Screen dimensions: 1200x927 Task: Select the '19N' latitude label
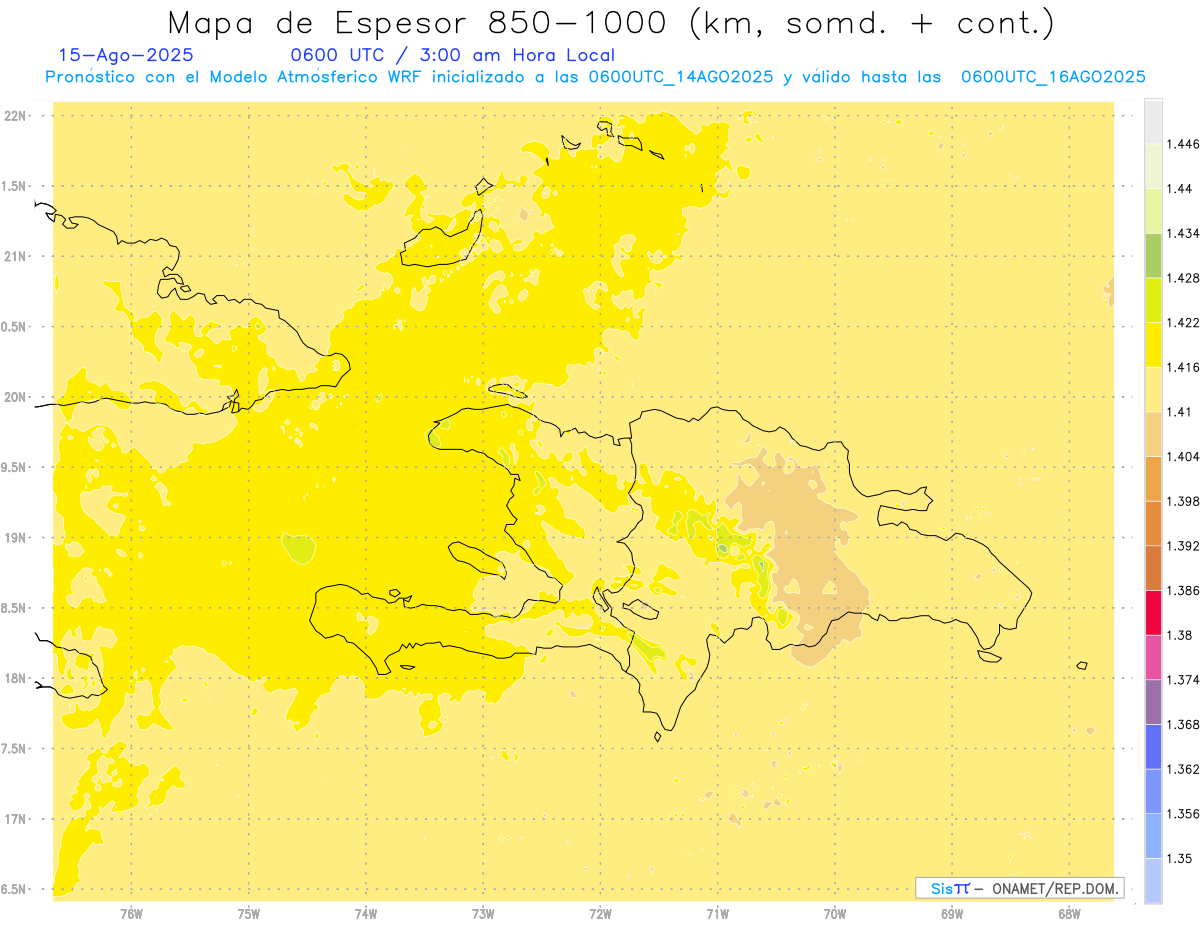[17, 538]
